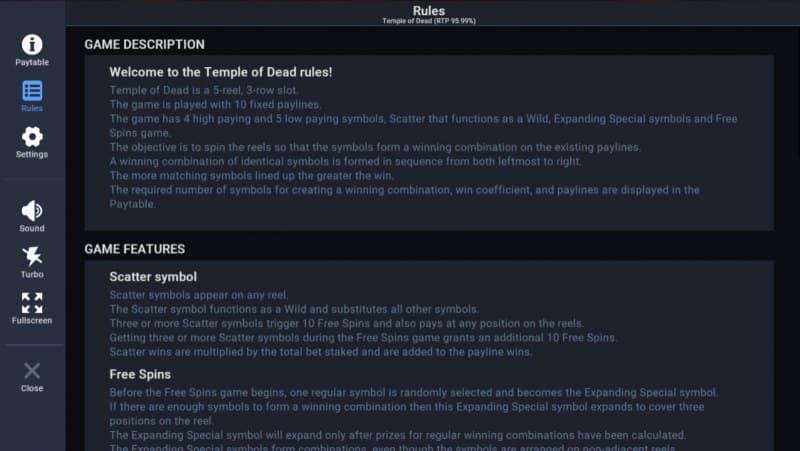Select the Rules label in sidebar
Viewport: 800px width, 451px height.
click(x=32, y=108)
